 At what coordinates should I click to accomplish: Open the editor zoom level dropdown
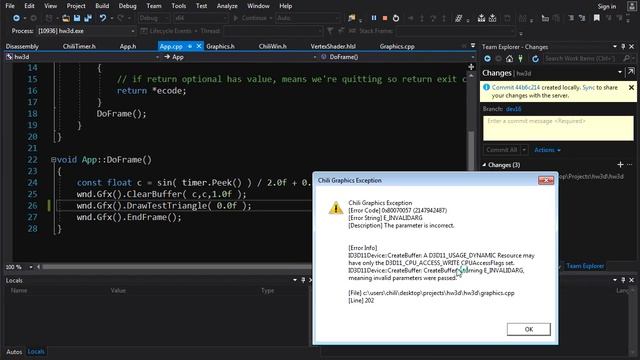[x=31, y=267]
